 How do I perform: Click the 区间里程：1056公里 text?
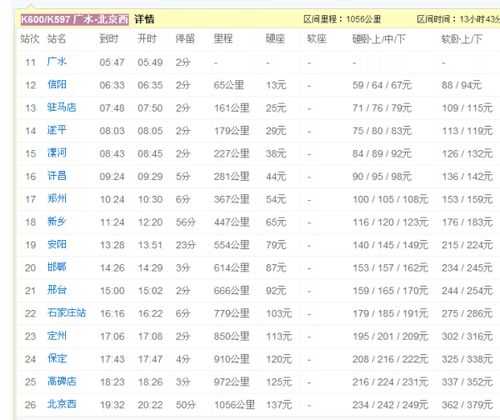tap(342, 19)
